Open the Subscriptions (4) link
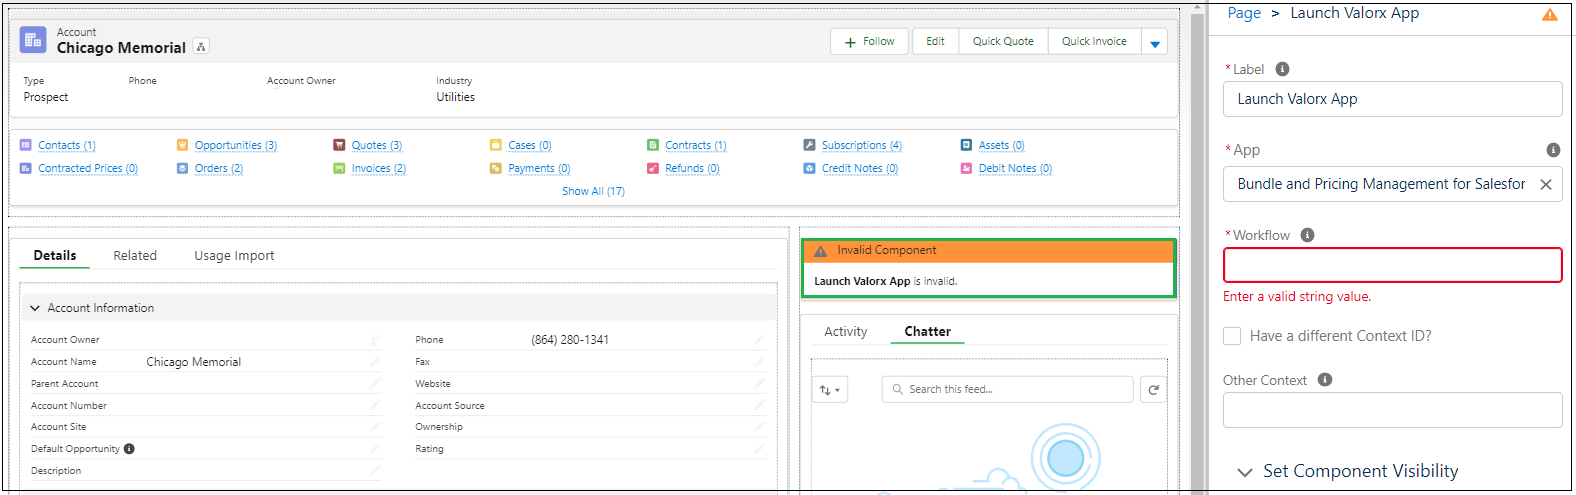Screen dimensions: 1576x495 point(862,145)
